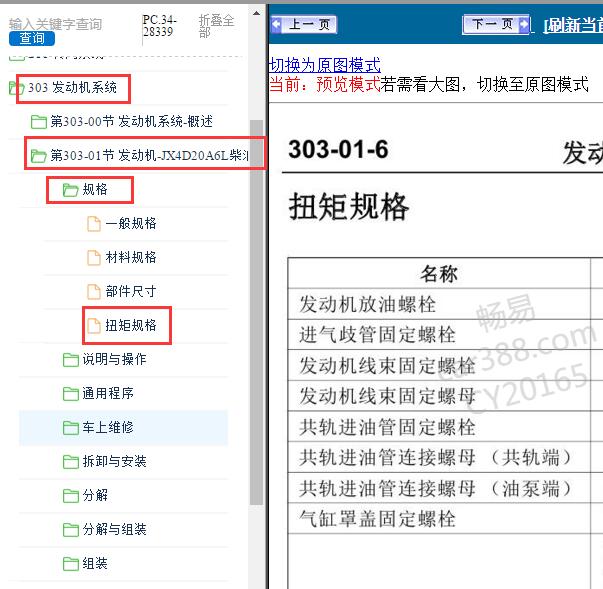Expand folder icon of 第303-00节 发动机系统-概述
603x589 pixels.
[39, 122]
